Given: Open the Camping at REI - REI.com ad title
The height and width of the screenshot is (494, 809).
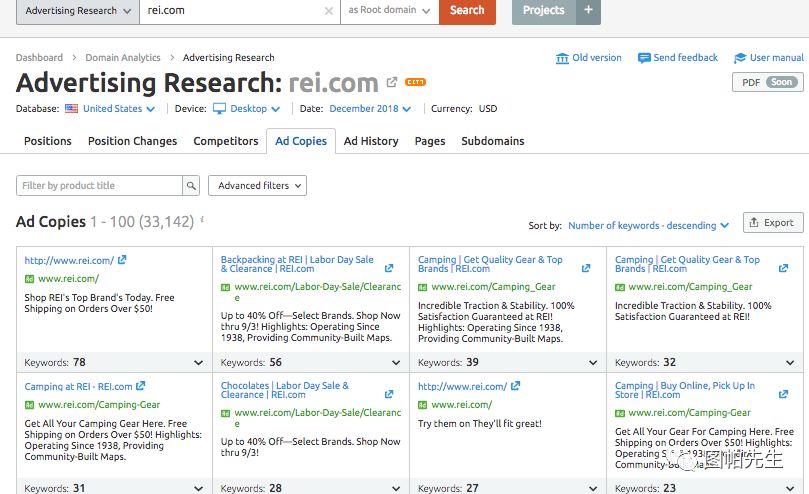Looking at the screenshot, I should 78,387.
